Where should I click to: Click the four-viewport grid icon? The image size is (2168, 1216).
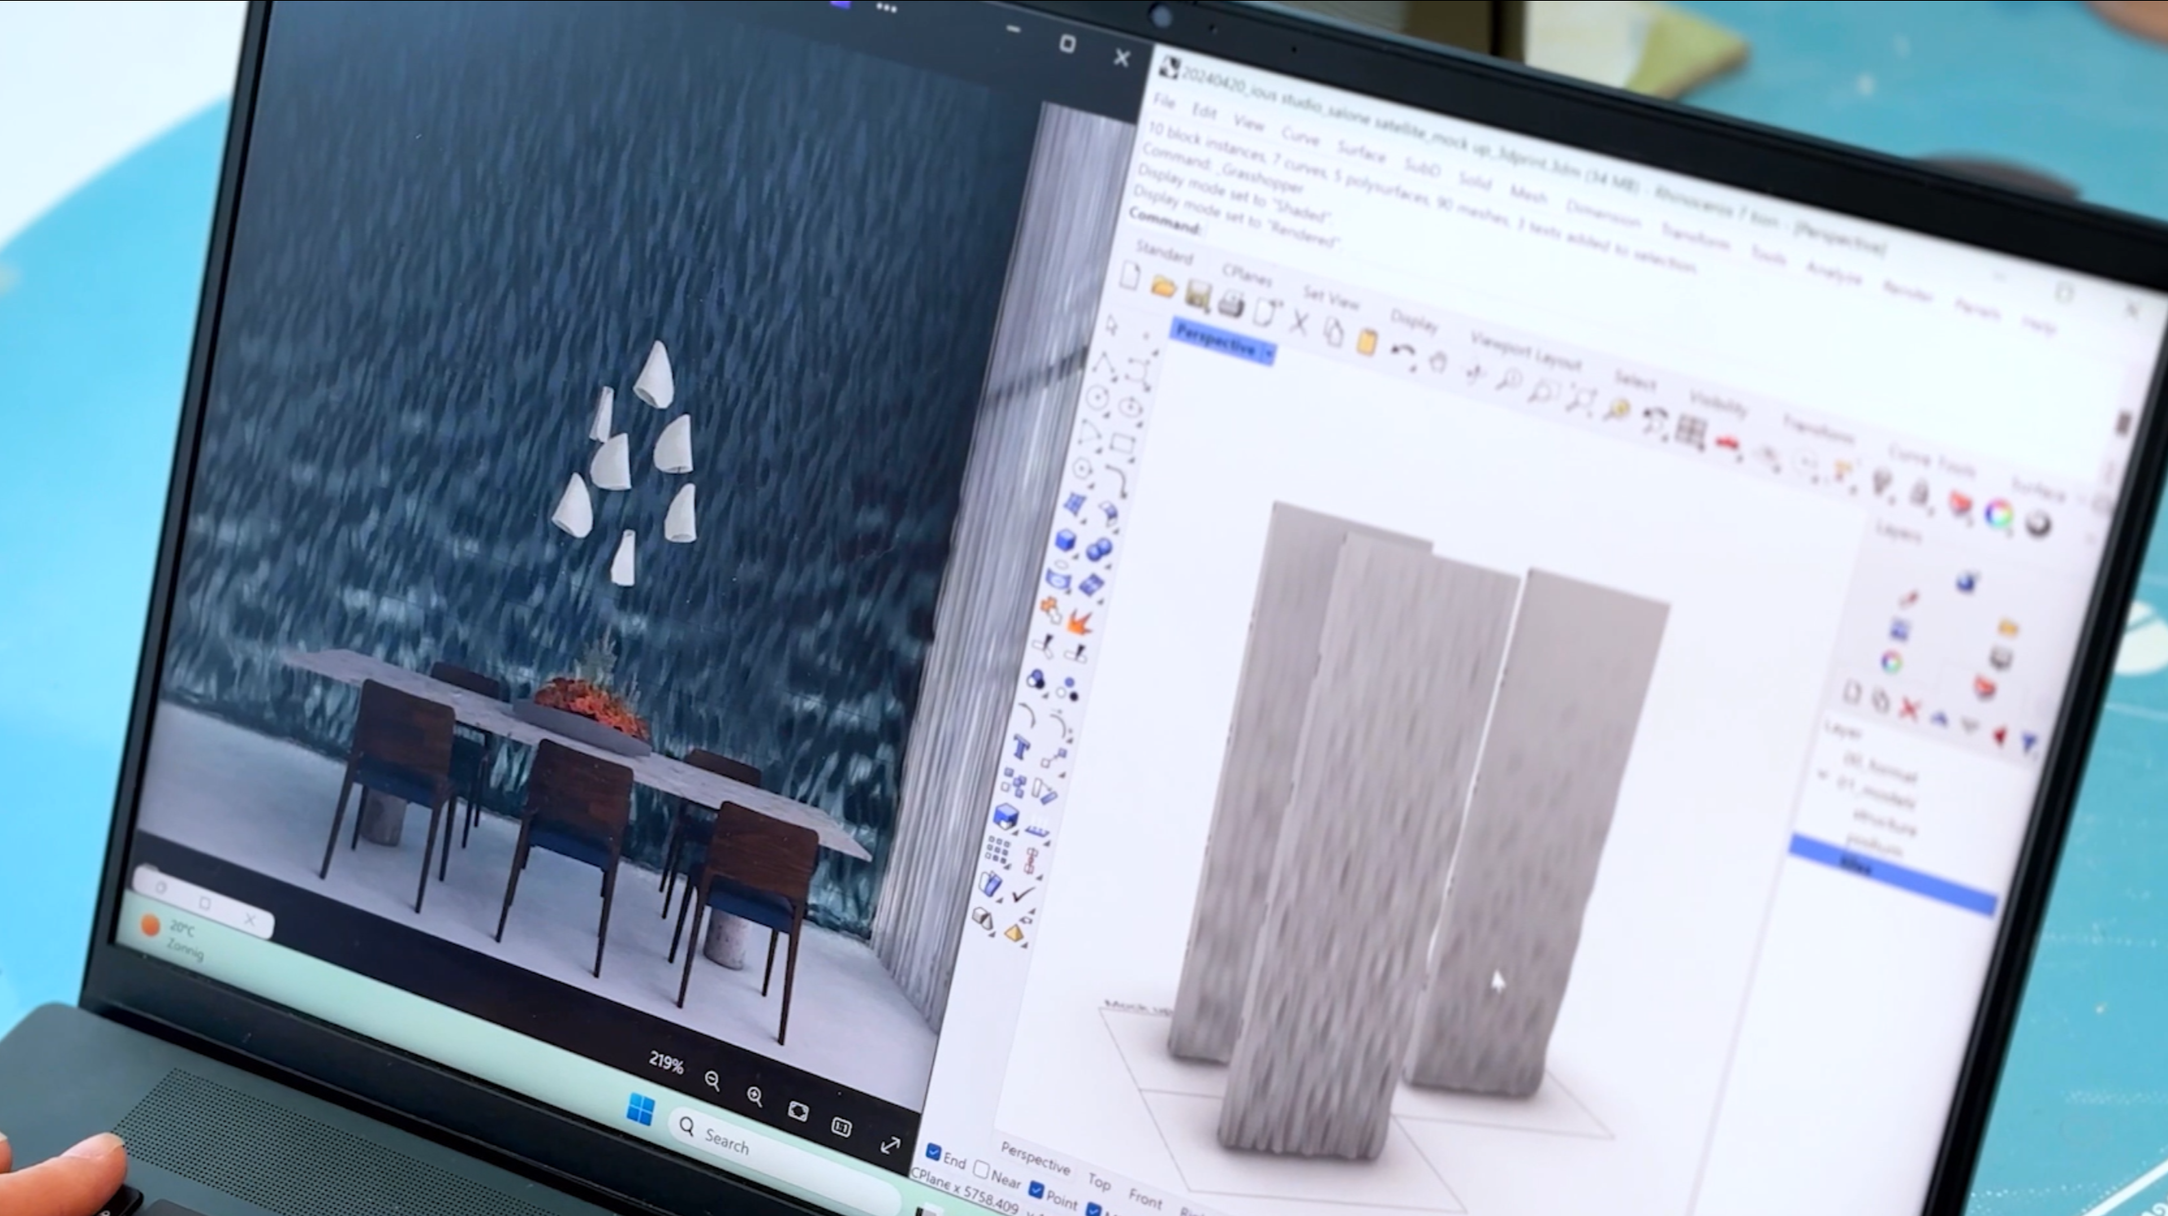1691,432
